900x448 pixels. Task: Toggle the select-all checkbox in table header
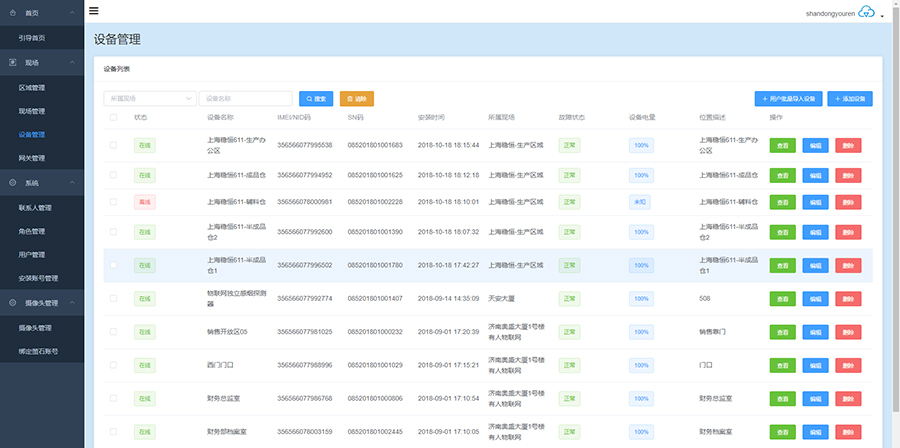click(113, 118)
